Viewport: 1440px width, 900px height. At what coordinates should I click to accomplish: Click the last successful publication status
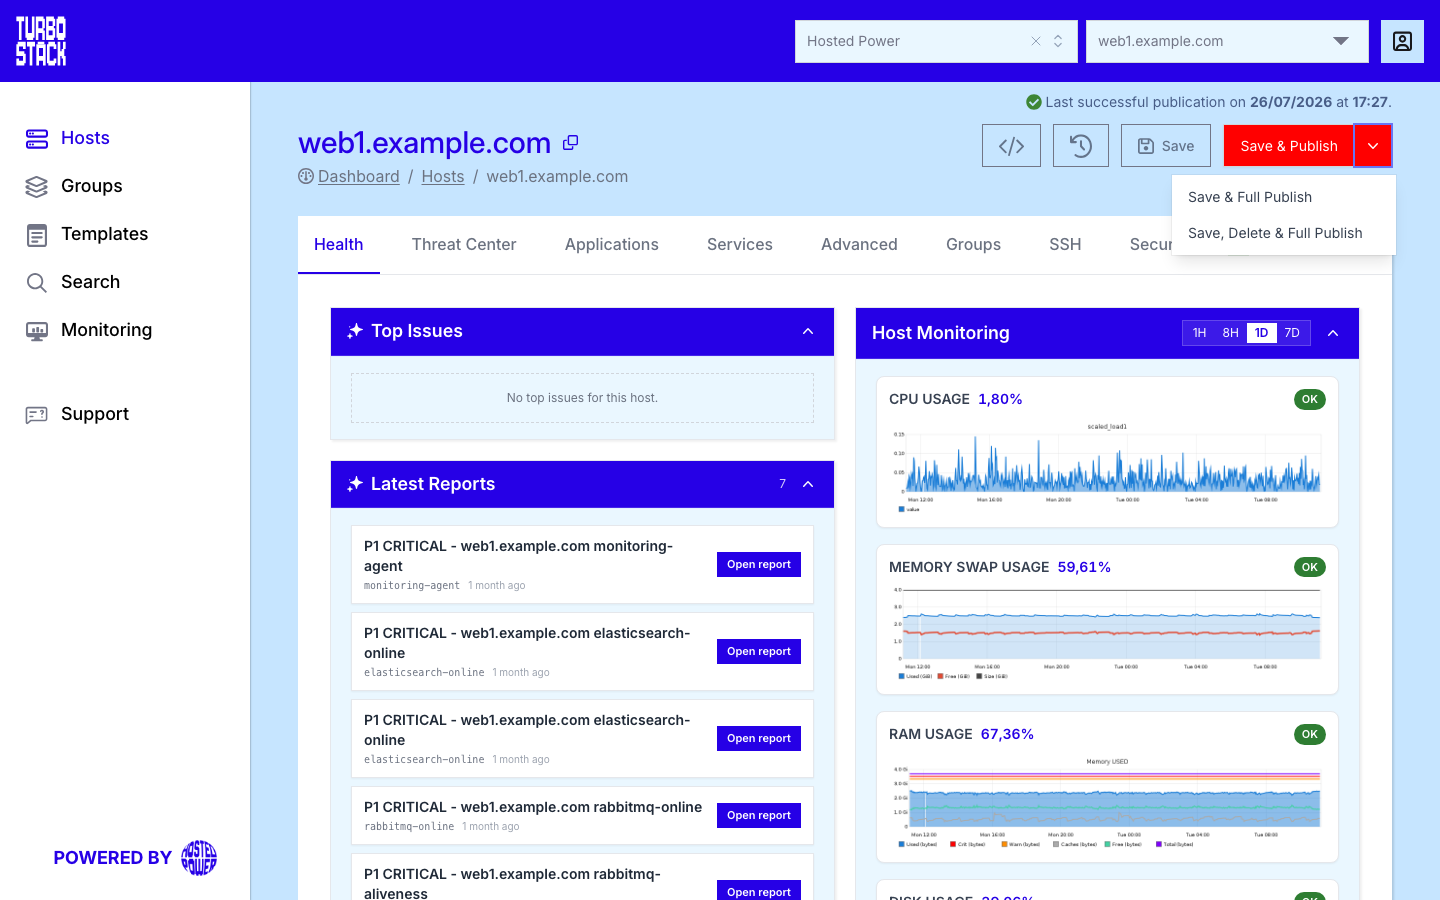point(1208,102)
